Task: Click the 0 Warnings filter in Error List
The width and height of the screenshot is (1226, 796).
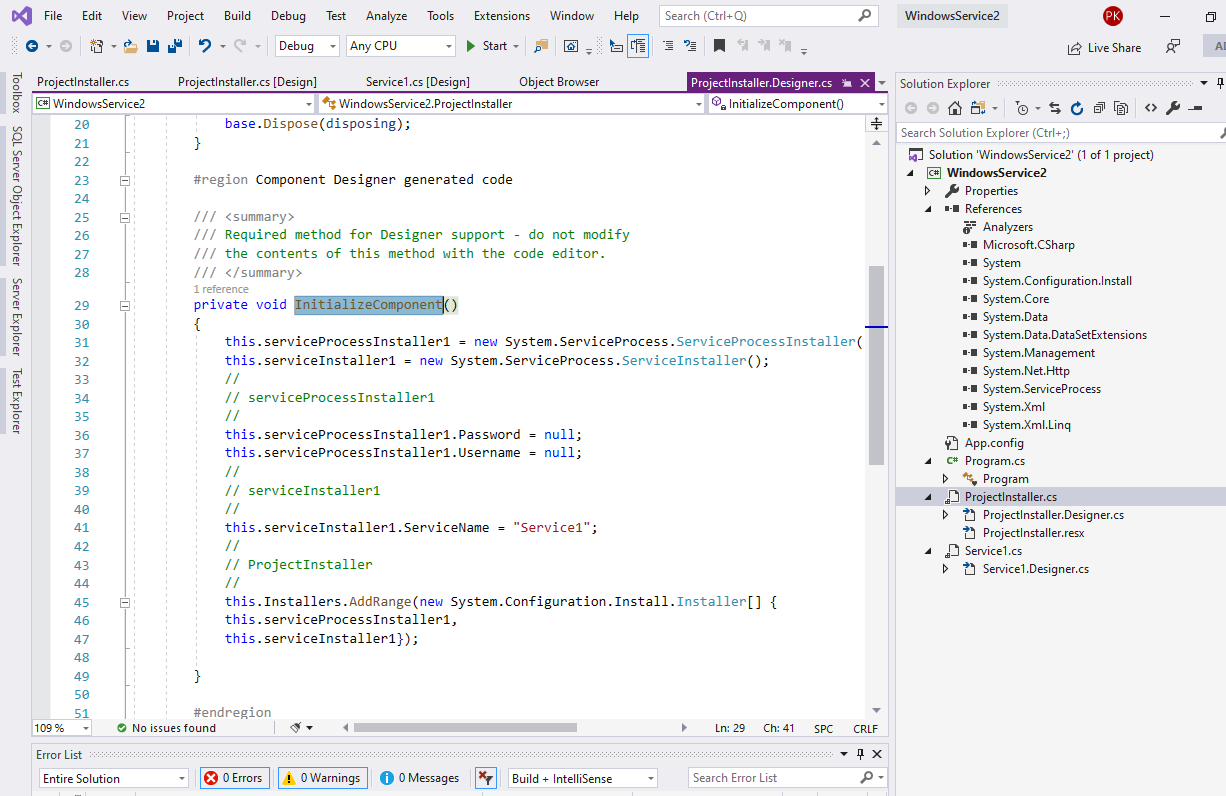Action: point(322,777)
